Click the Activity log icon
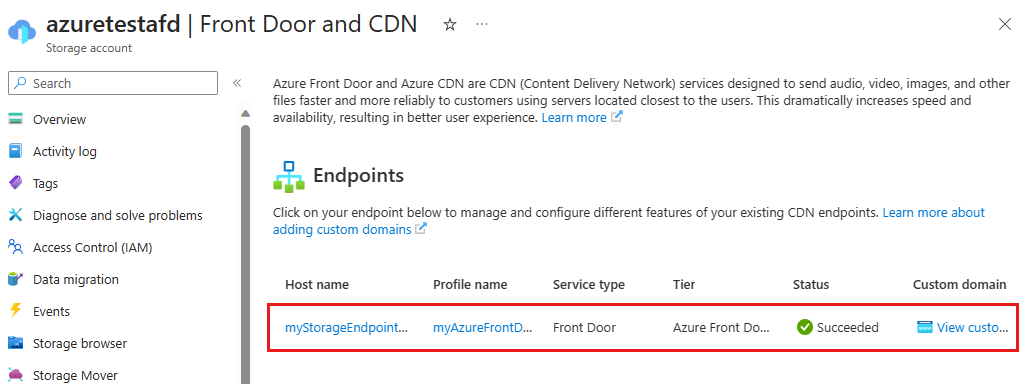1028x384 pixels. 15,151
